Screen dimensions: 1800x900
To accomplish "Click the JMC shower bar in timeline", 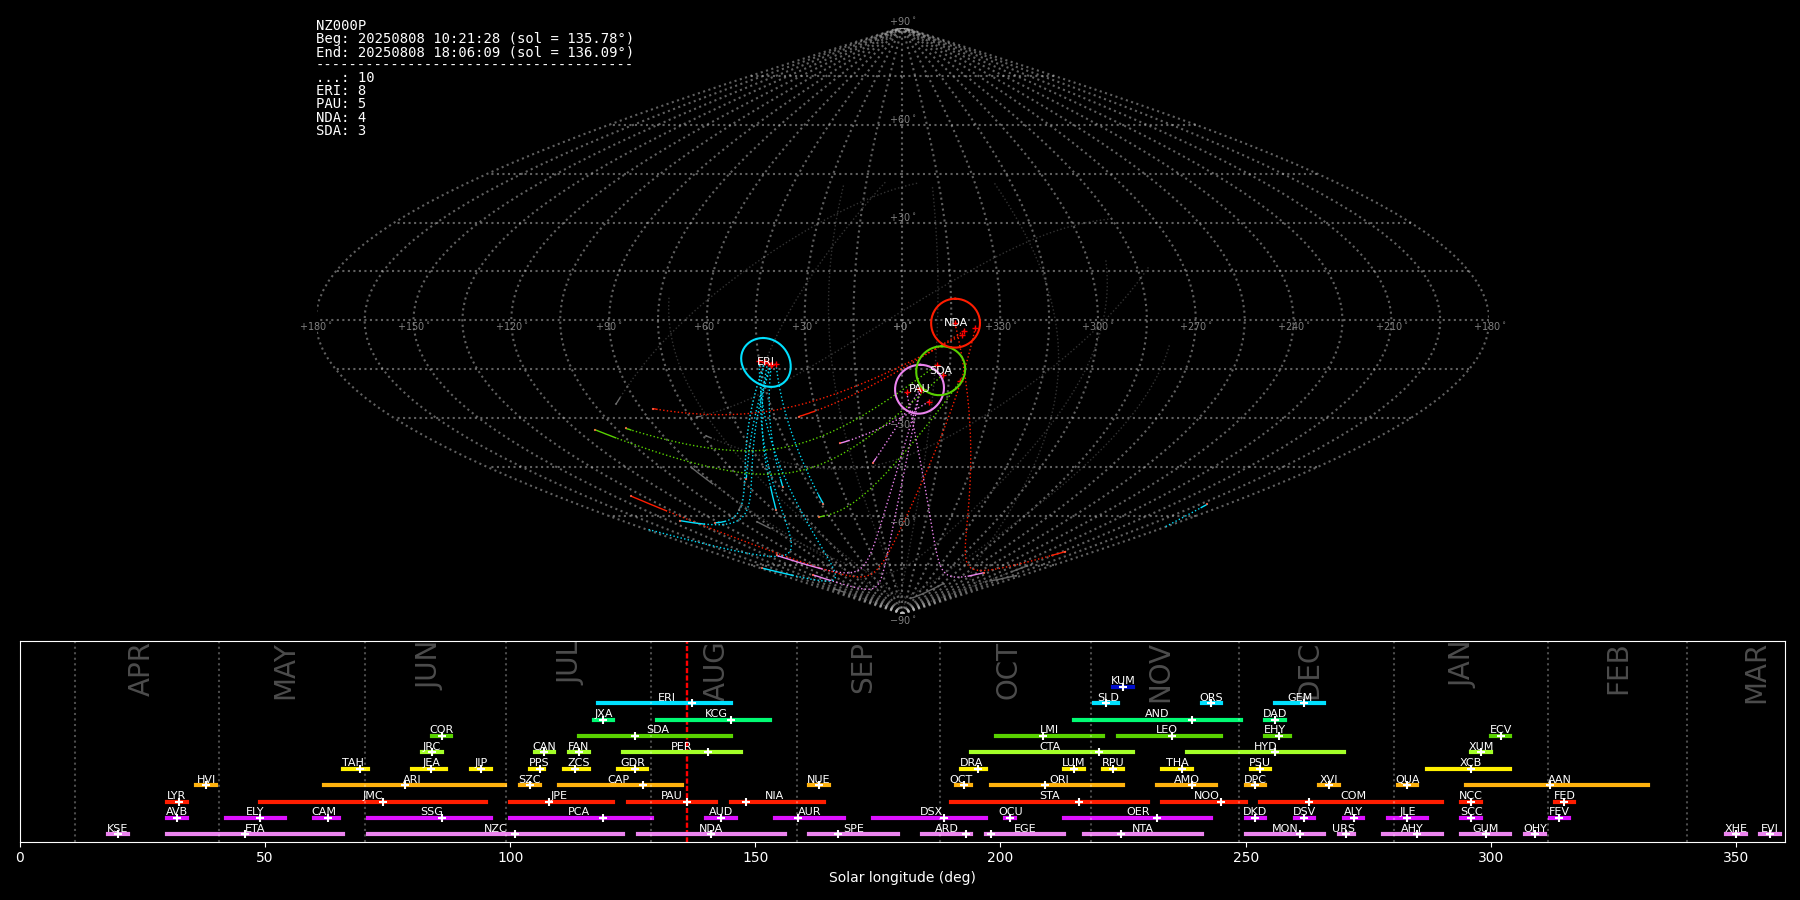I will click(x=373, y=802).
